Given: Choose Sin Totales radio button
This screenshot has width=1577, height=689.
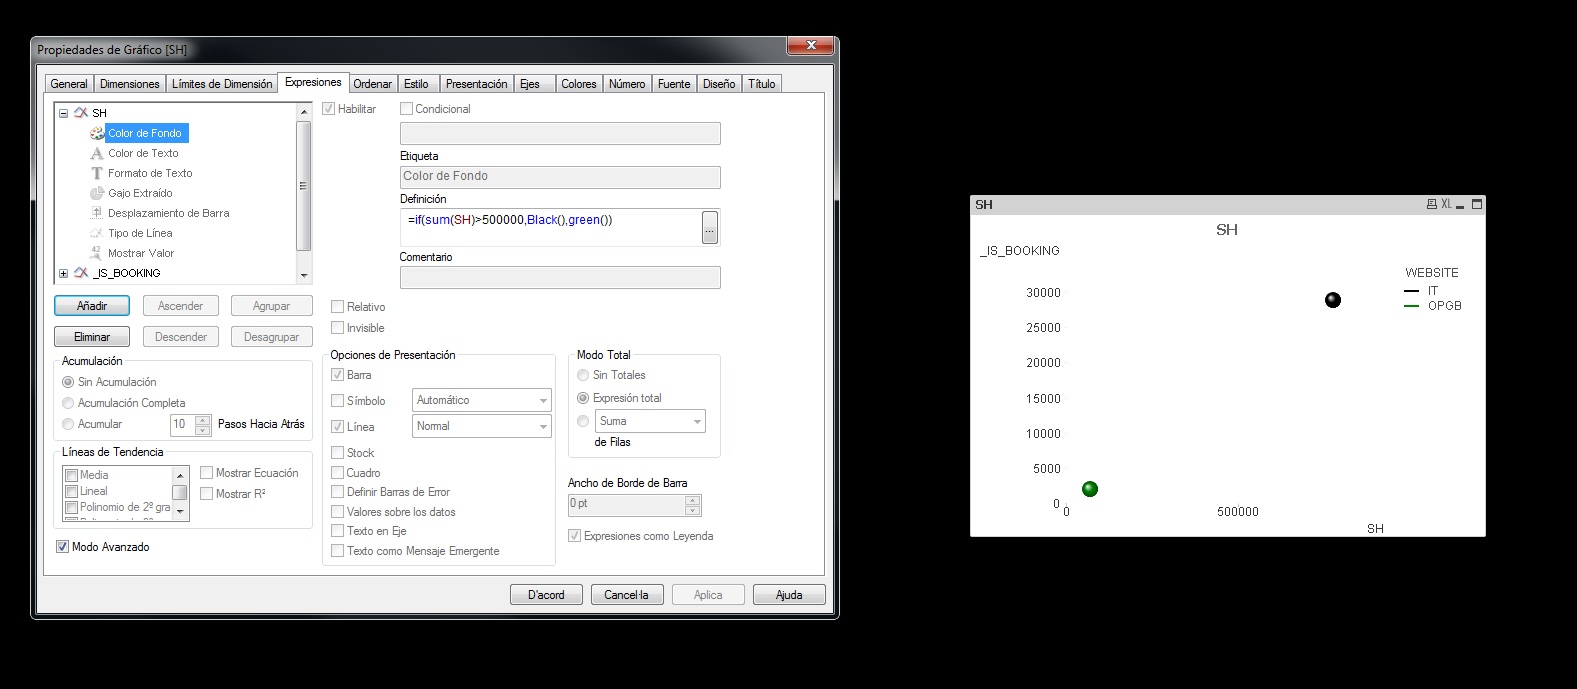Looking at the screenshot, I should 583,375.
